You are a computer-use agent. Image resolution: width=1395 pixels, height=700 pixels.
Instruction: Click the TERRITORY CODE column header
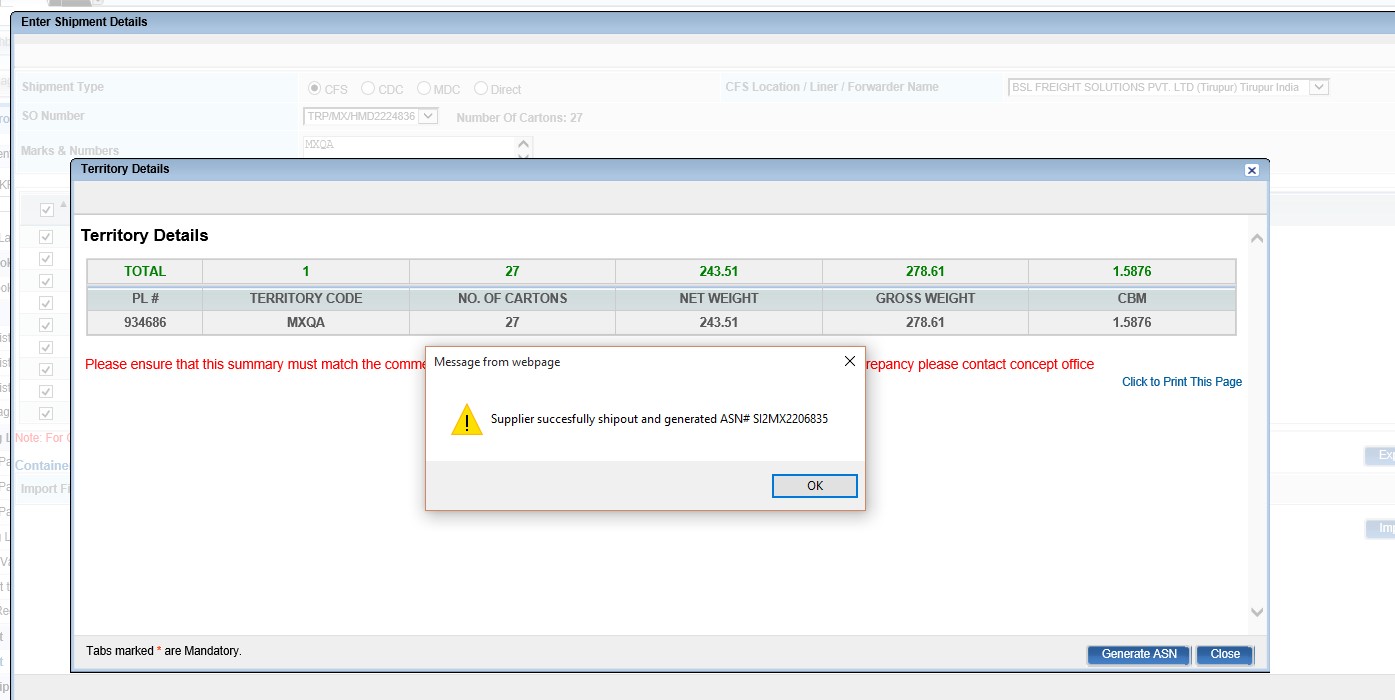[306, 298]
